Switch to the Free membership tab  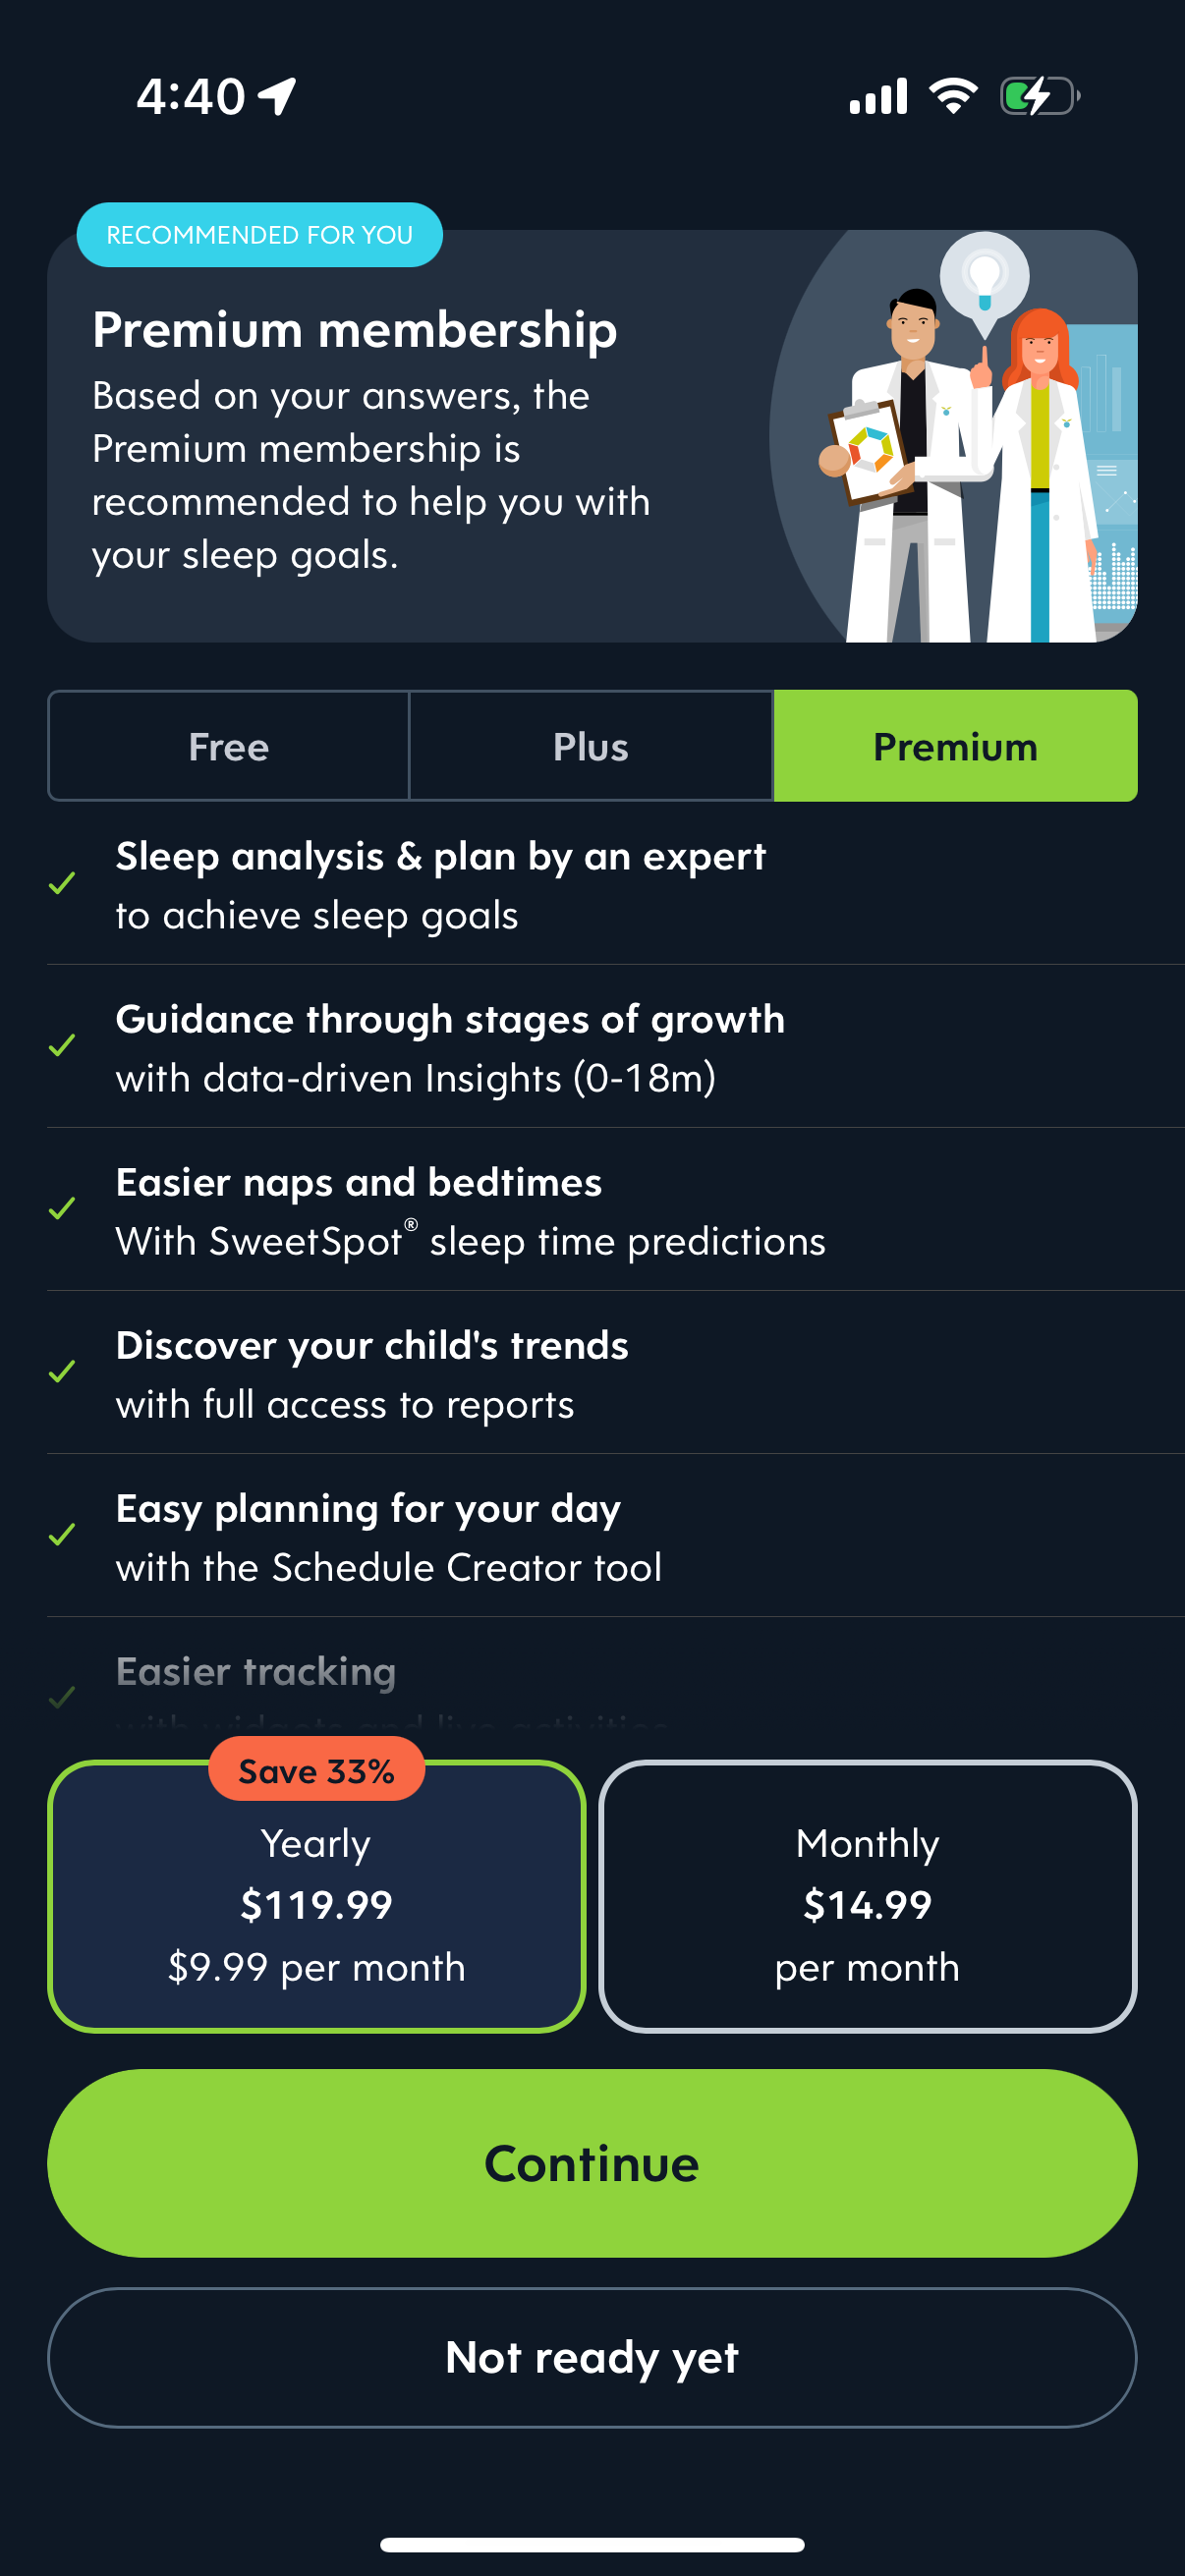coord(229,747)
